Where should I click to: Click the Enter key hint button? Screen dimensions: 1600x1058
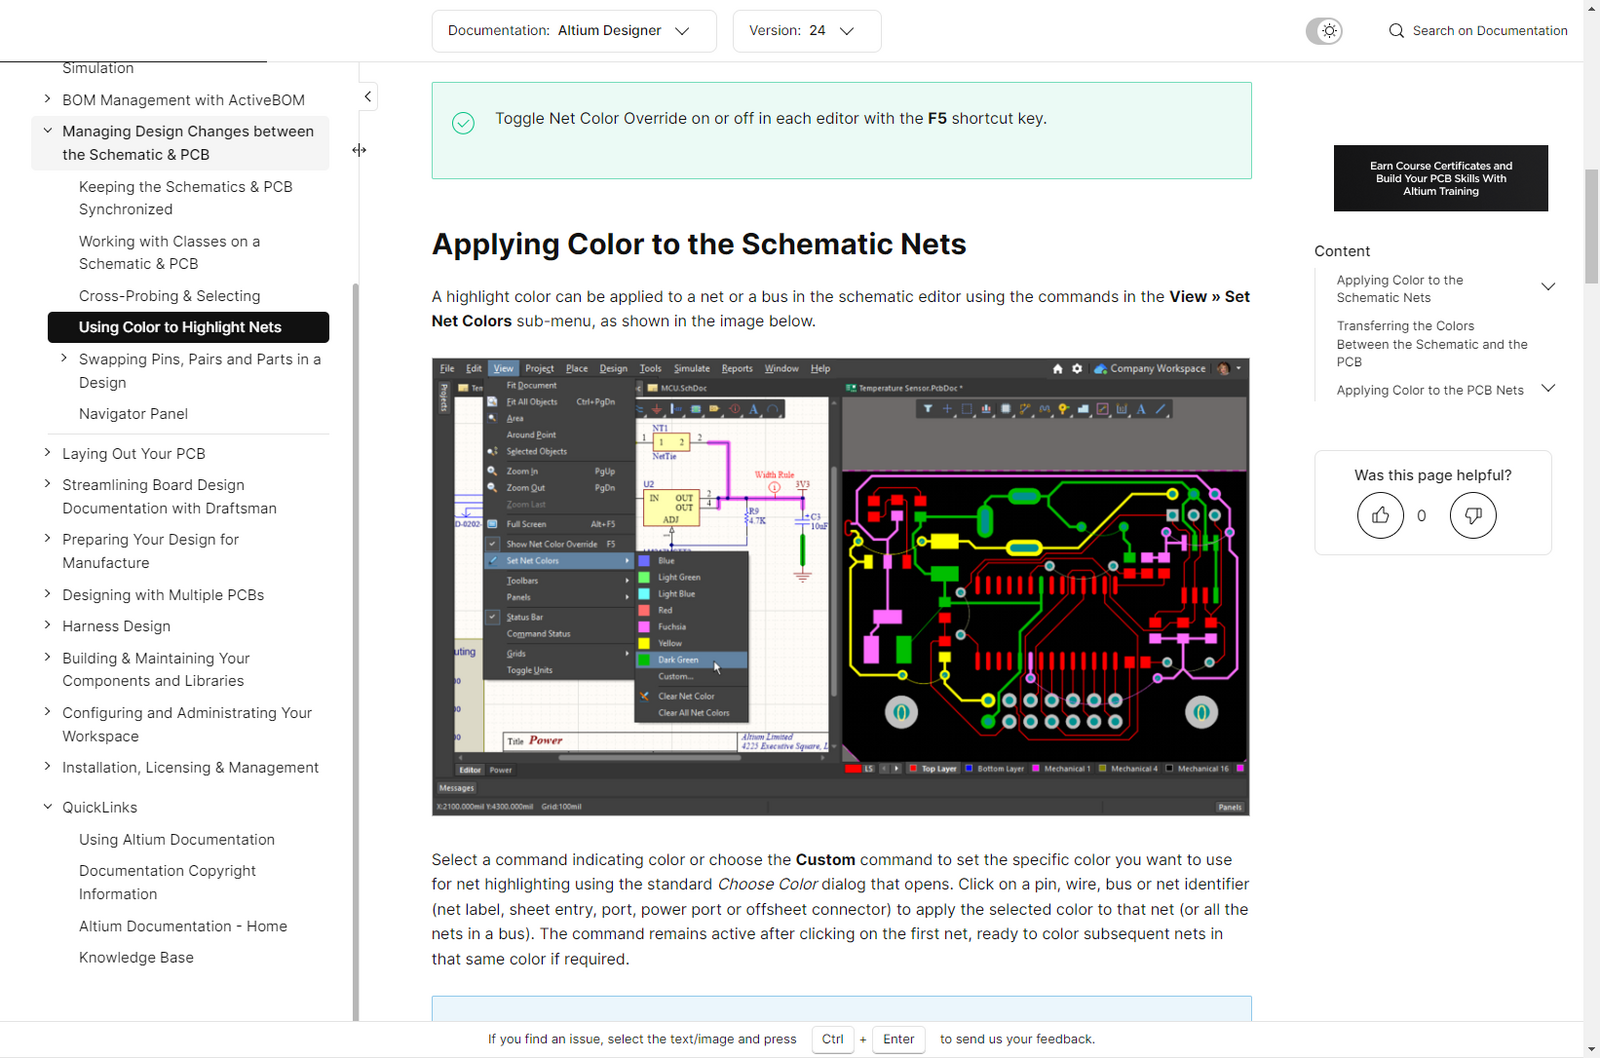[898, 1040]
